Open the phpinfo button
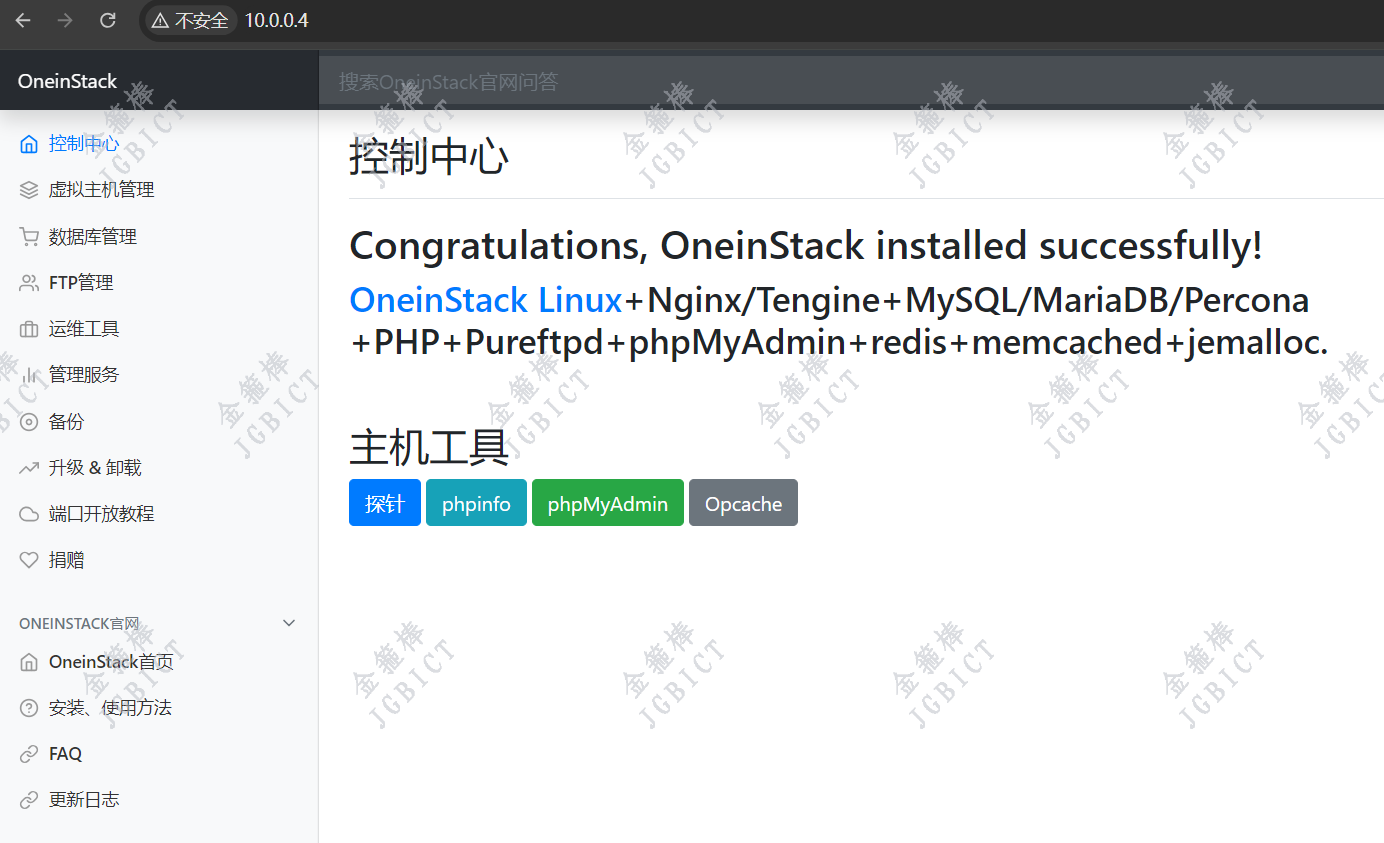Viewport: 1384px width, 843px height. pyautogui.click(x=476, y=503)
